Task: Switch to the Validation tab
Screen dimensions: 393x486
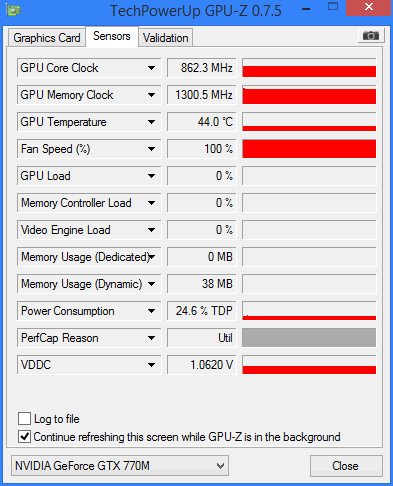Action: click(166, 38)
